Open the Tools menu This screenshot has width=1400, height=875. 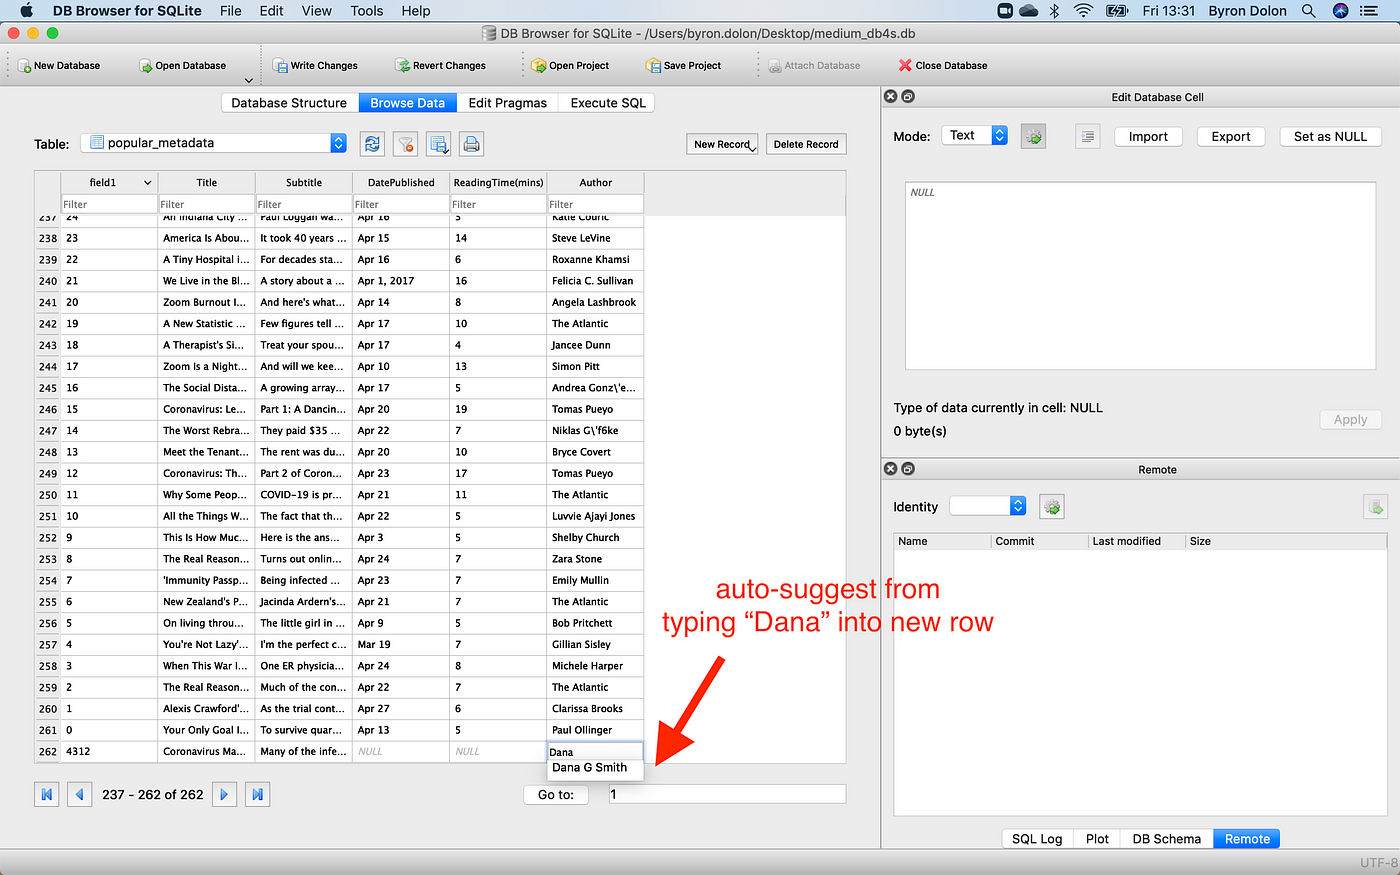click(367, 11)
